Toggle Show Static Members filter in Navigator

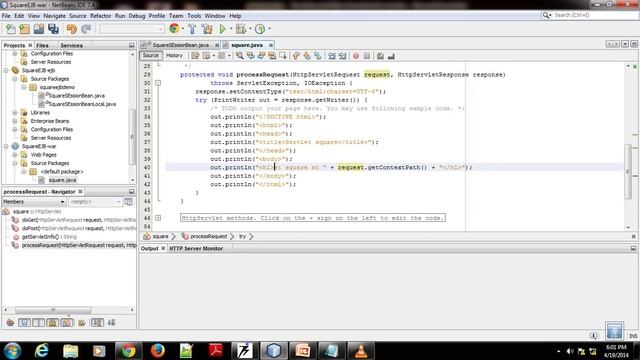(38, 323)
